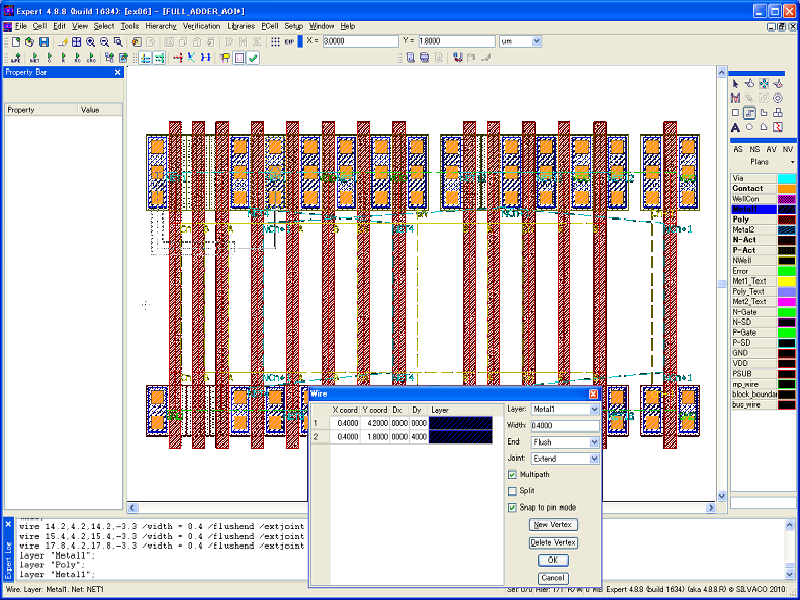The width and height of the screenshot is (800, 600).
Task: Open the Layer dropdown showing Metal1
Action: [x=594, y=410]
